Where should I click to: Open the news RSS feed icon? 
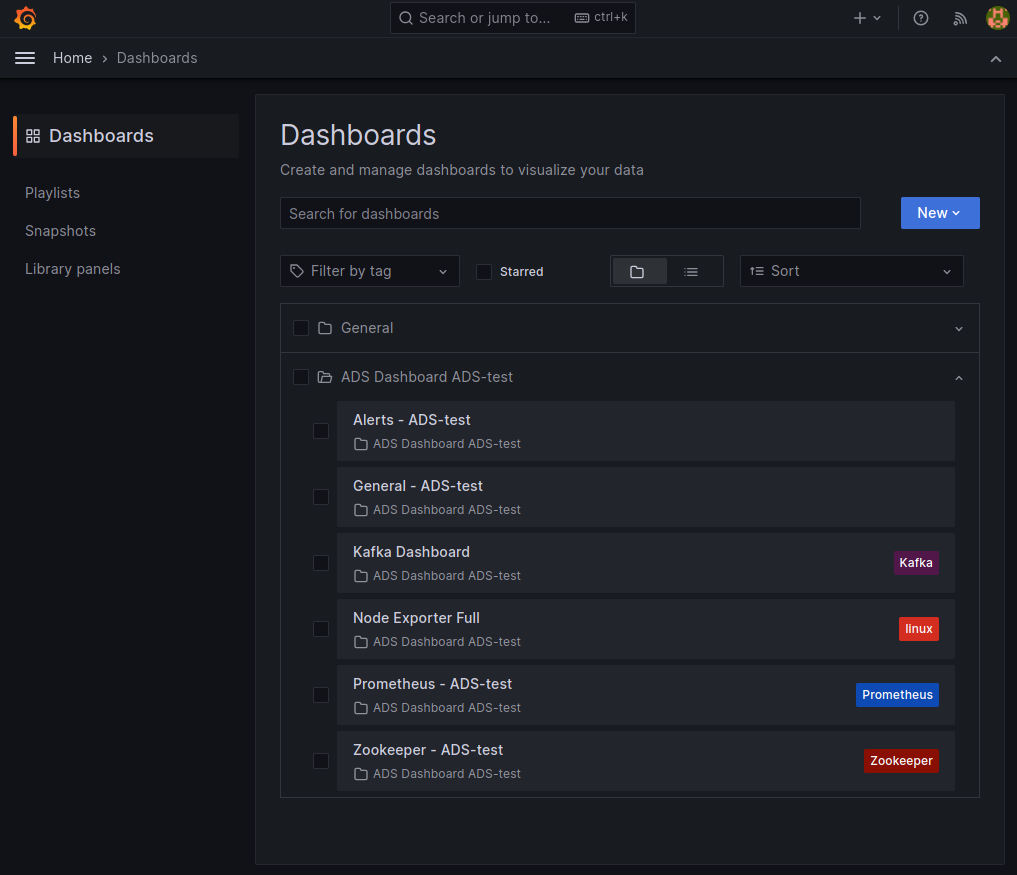pyautogui.click(x=960, y=18)
